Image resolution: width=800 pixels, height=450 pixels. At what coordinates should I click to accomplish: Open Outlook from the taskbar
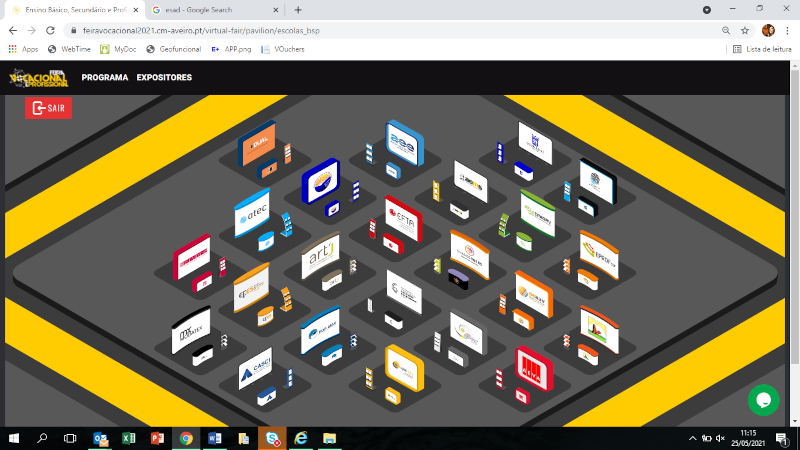101,438
